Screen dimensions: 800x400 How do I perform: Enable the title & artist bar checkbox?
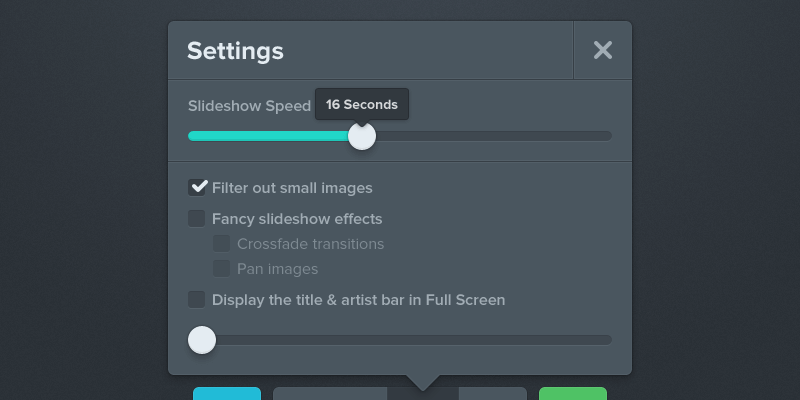coord(197,299)
